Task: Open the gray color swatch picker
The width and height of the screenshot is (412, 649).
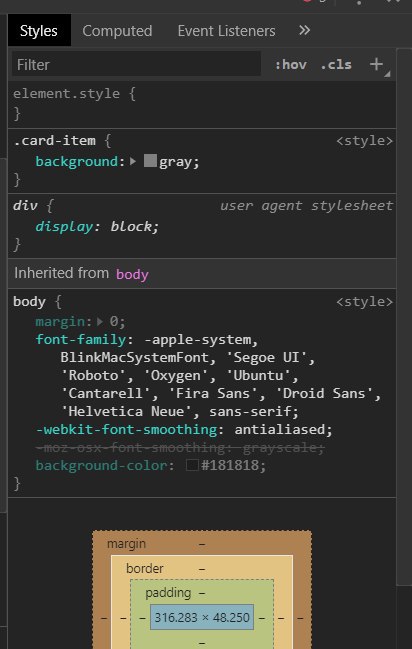Action: [150, 161]
